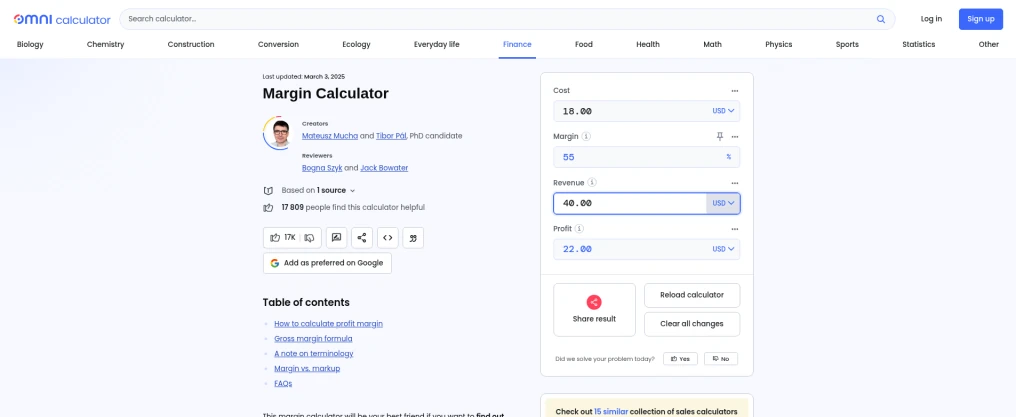Open the Conversion category
The image size is (1016, 417).
tap(278, 45)
